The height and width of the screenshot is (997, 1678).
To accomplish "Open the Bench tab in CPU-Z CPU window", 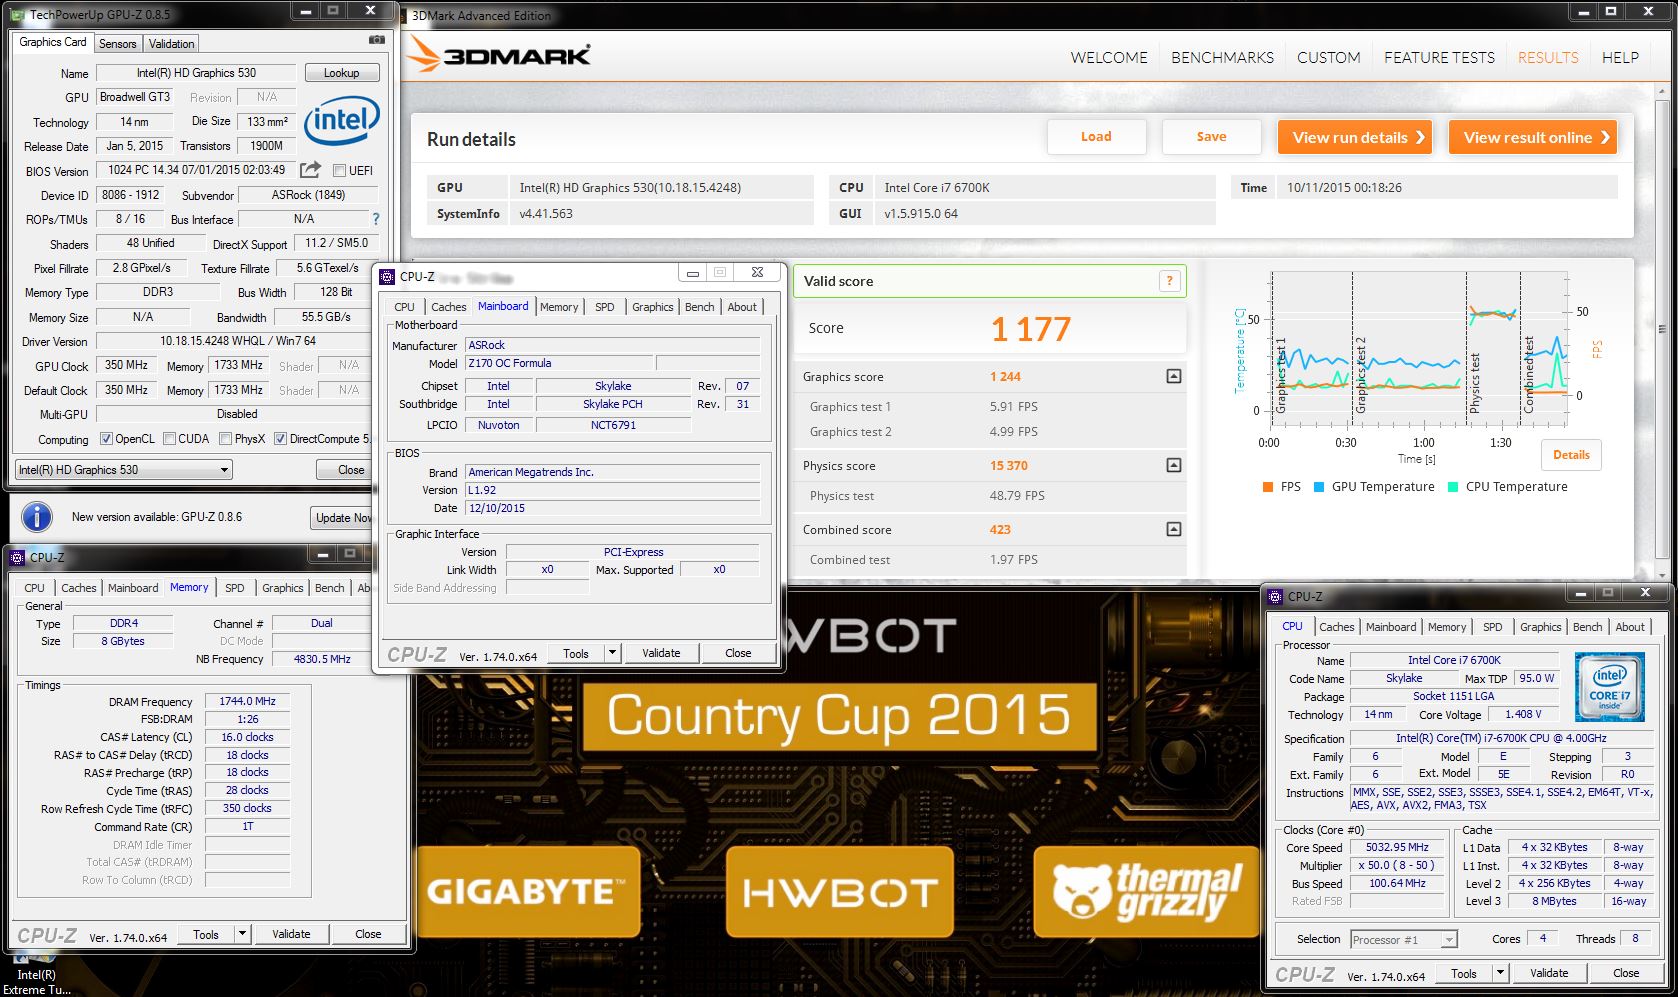I will click(1587, 627).
